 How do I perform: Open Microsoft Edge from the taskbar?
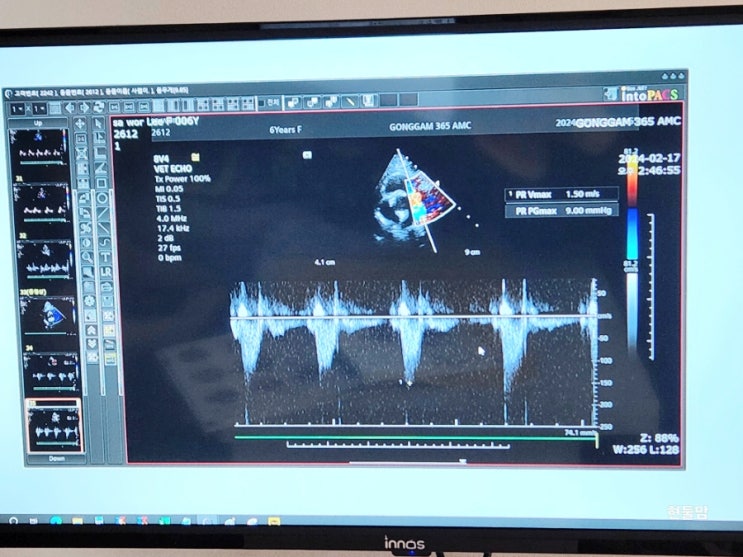tap(56, 520)
